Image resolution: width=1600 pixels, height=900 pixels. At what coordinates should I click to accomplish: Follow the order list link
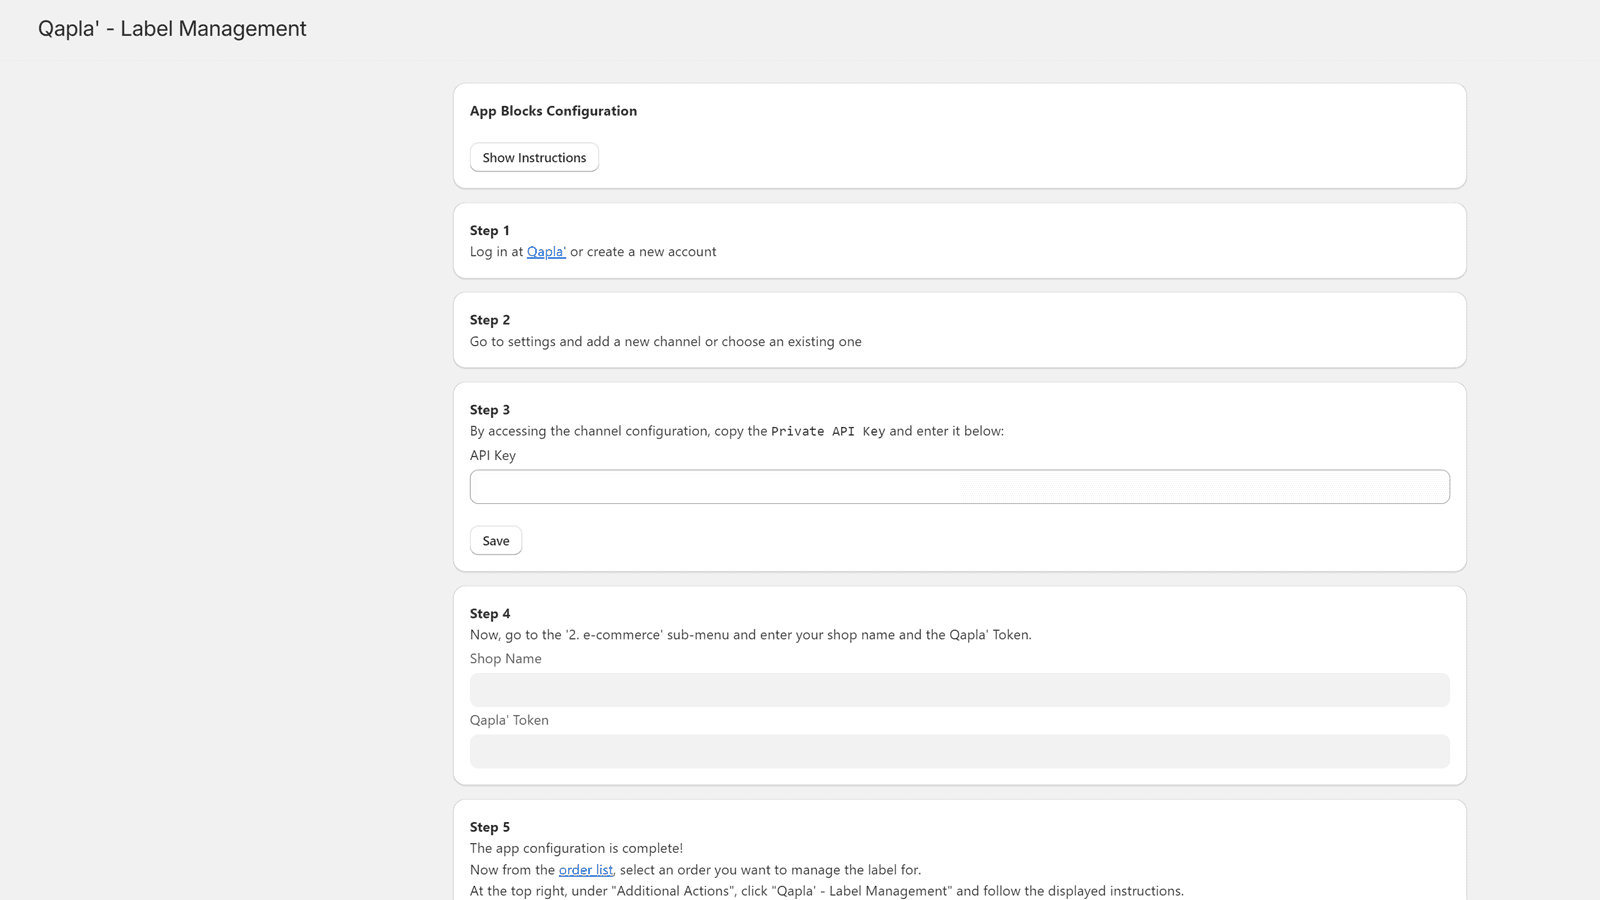pos(585,870)
